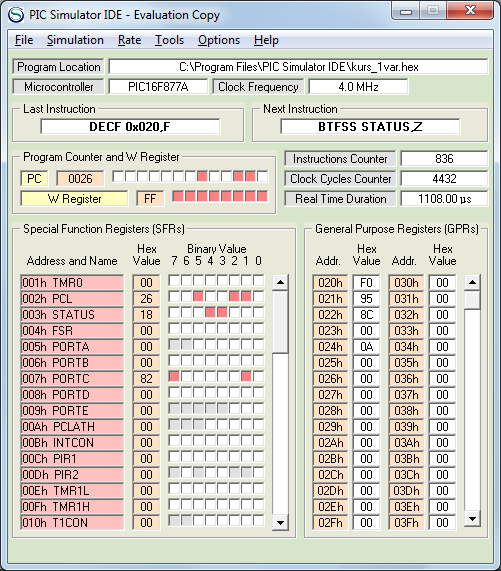Open the Help menu
The width and height of the screenshot is (501, 571).
[x=266, y=40]
